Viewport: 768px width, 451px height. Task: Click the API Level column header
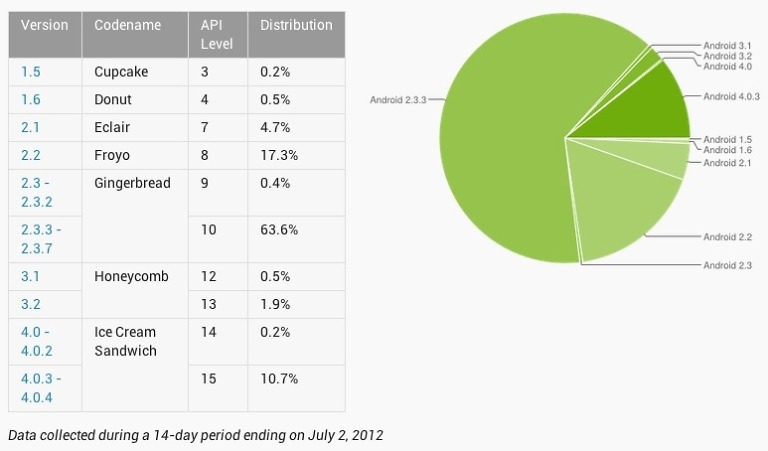pos(218,34)
